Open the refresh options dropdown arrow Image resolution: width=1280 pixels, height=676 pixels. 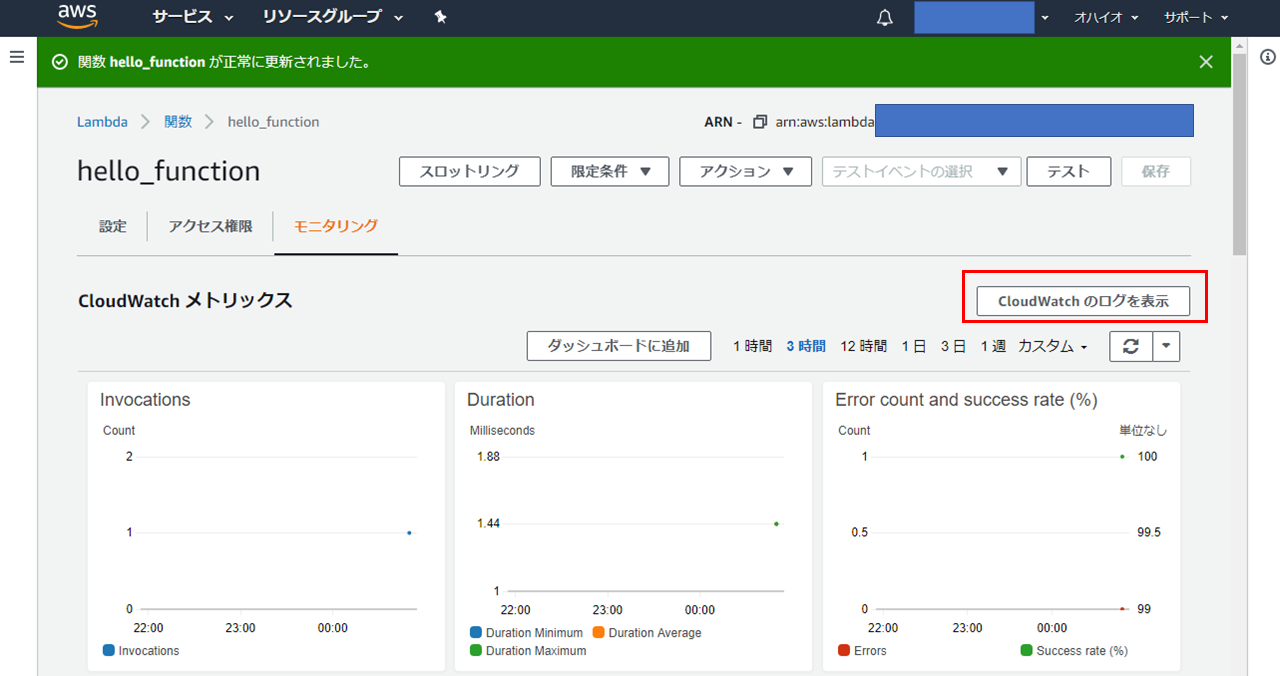pos(1167,346)
